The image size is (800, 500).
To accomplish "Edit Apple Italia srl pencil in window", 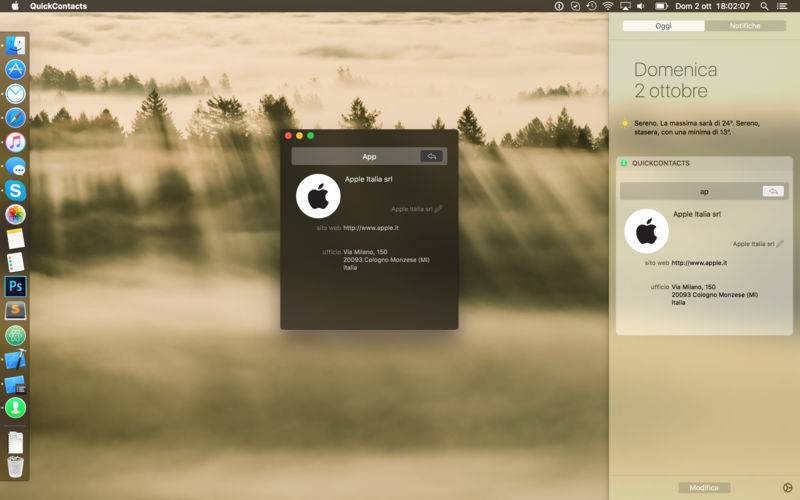I will [x=438, y=209].
